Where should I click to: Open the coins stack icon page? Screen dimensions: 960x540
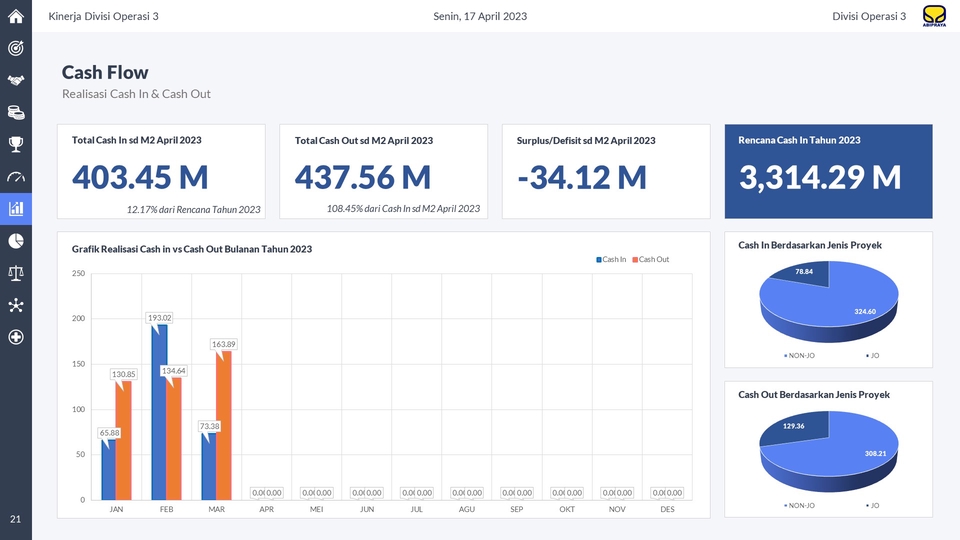pos(16,112)
